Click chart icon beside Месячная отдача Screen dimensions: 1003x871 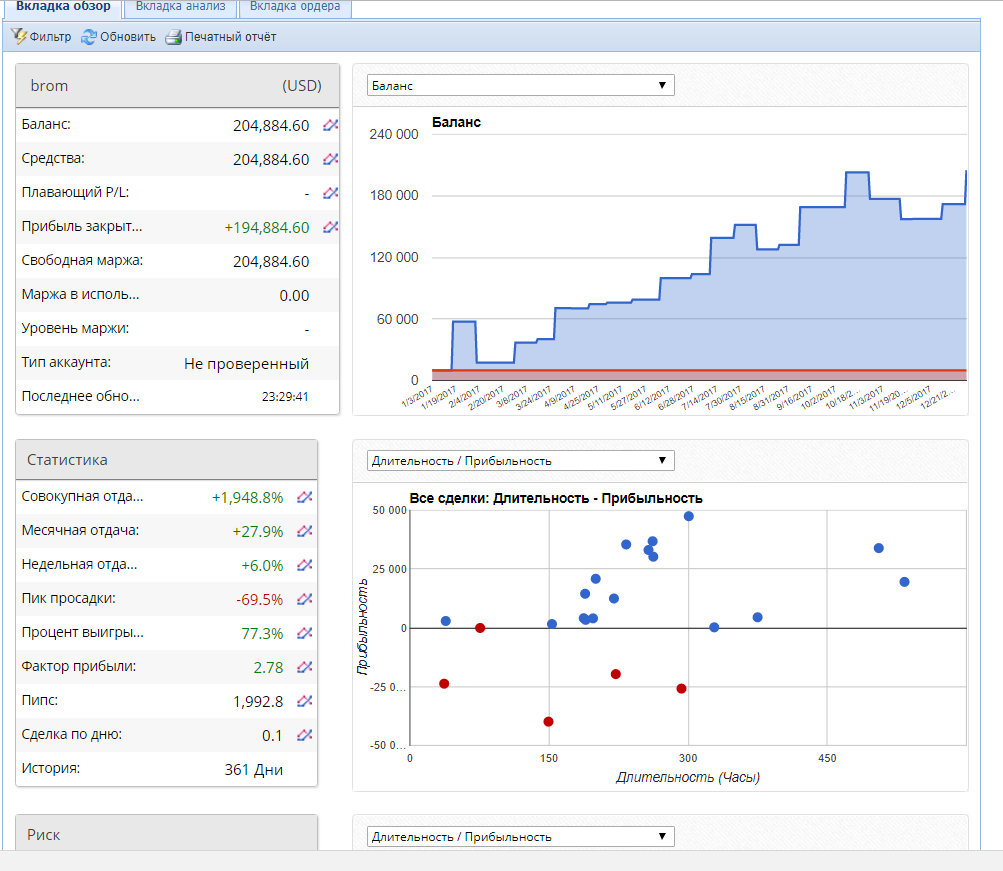point(304,531)
